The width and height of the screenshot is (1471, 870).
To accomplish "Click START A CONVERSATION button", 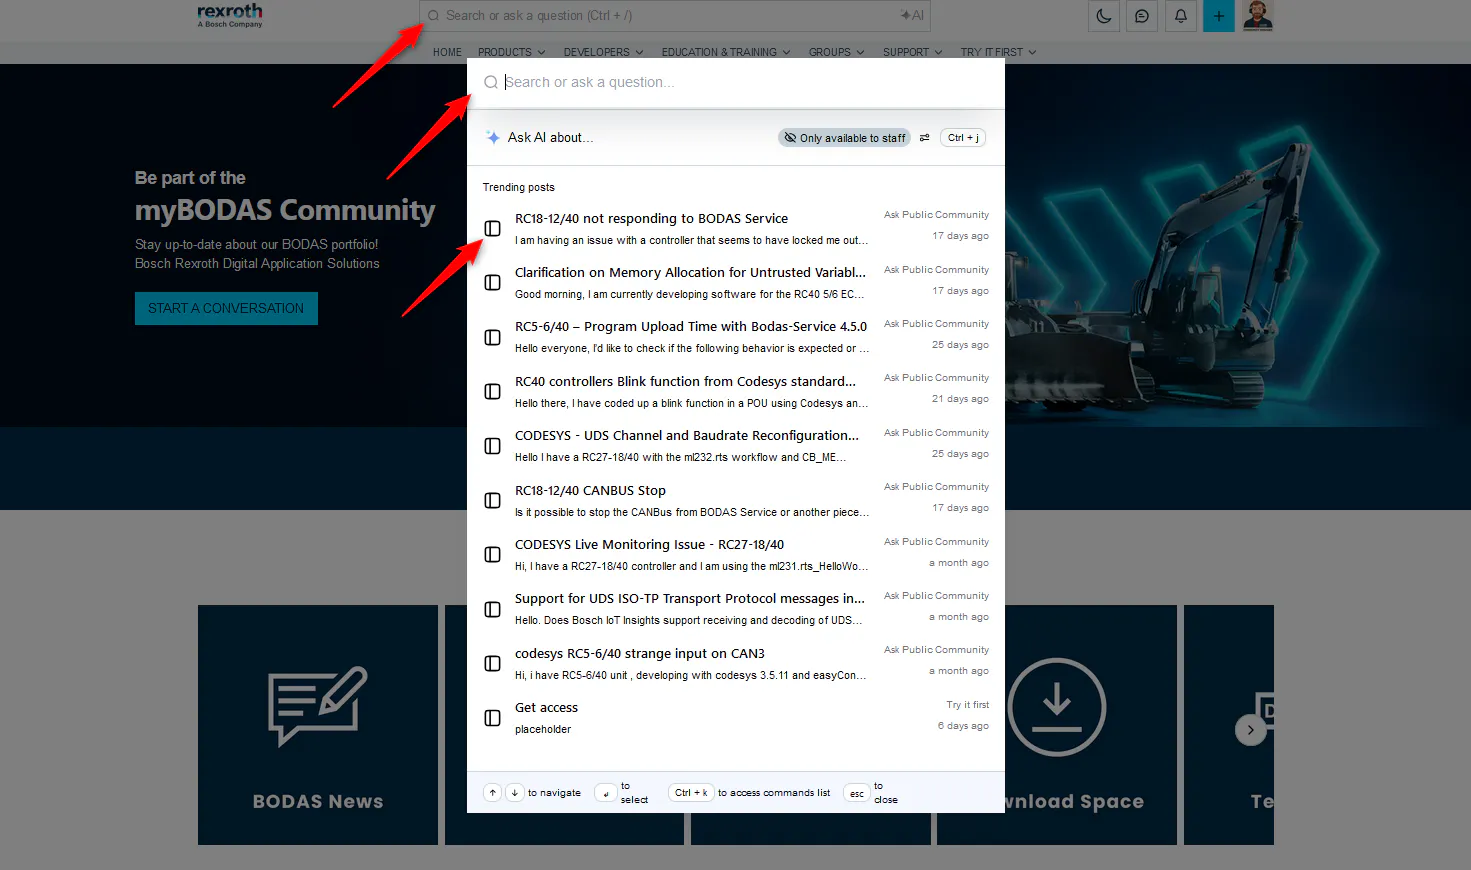I will coord(226,308).
